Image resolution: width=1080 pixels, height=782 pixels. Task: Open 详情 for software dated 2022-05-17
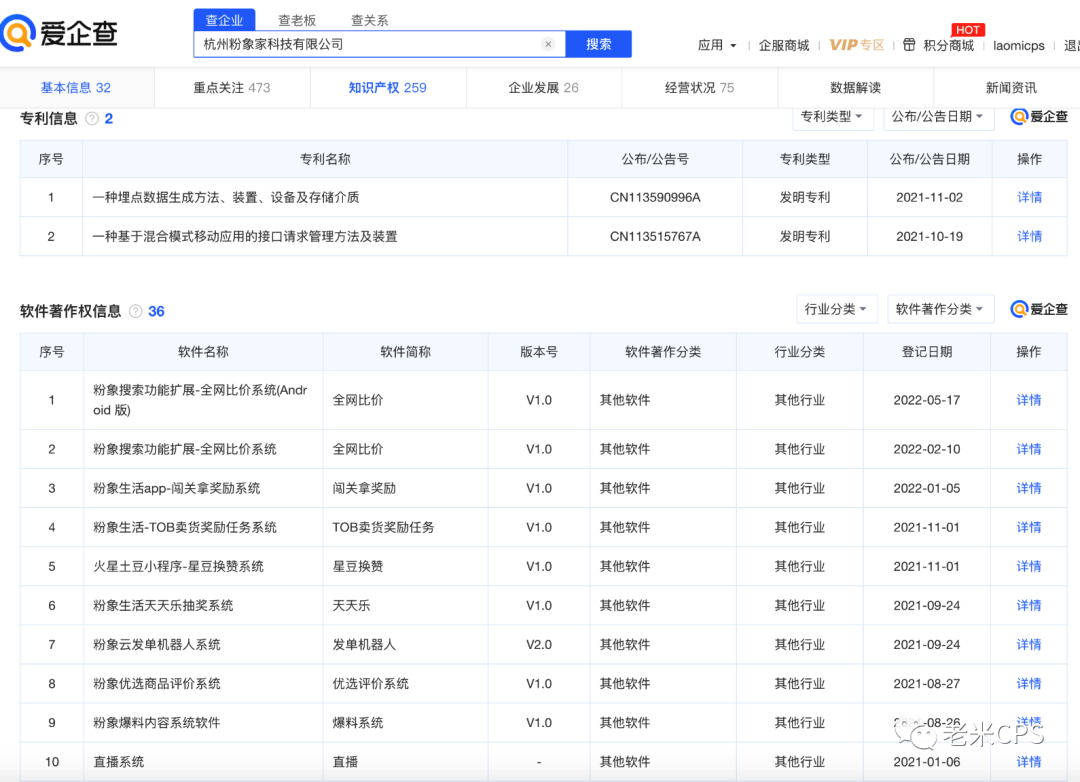click(x=1028, y=400)
